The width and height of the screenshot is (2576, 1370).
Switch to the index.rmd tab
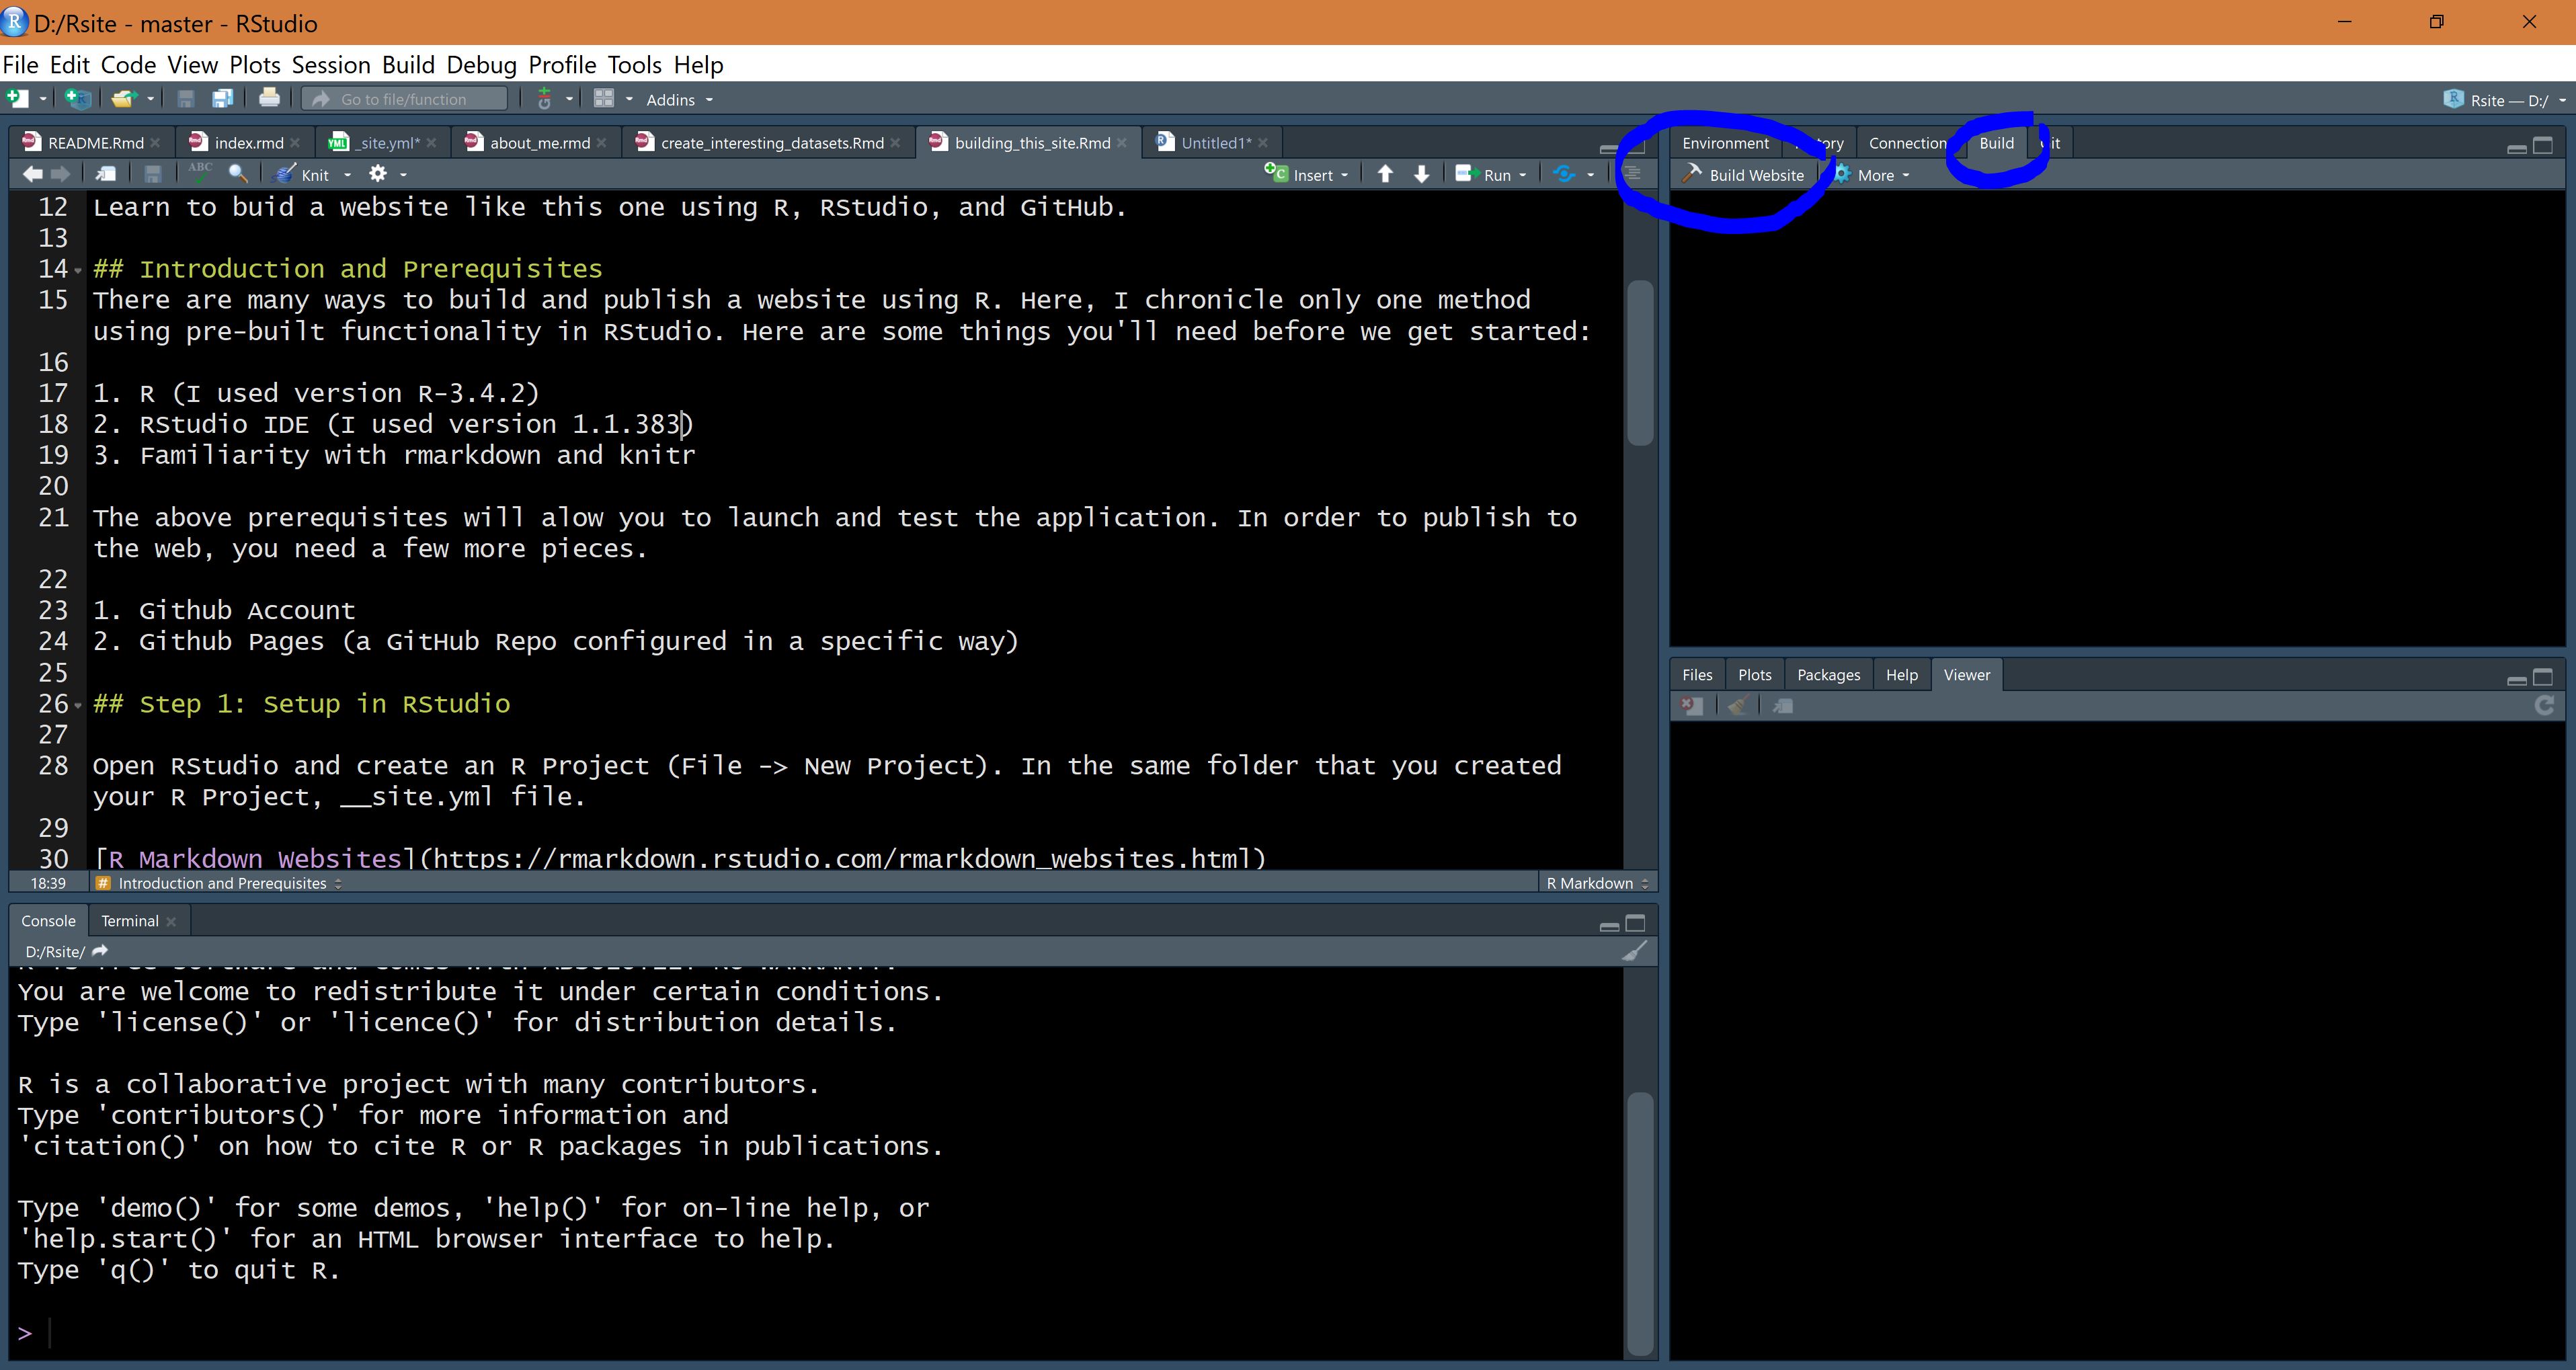248,143
